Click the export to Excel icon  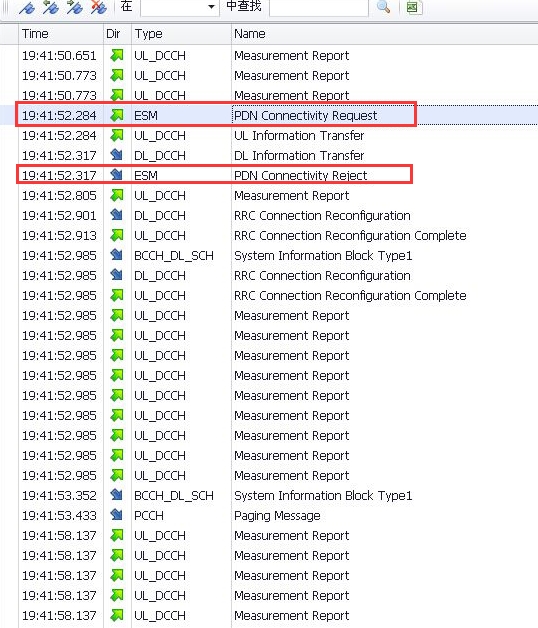(413, 7)
